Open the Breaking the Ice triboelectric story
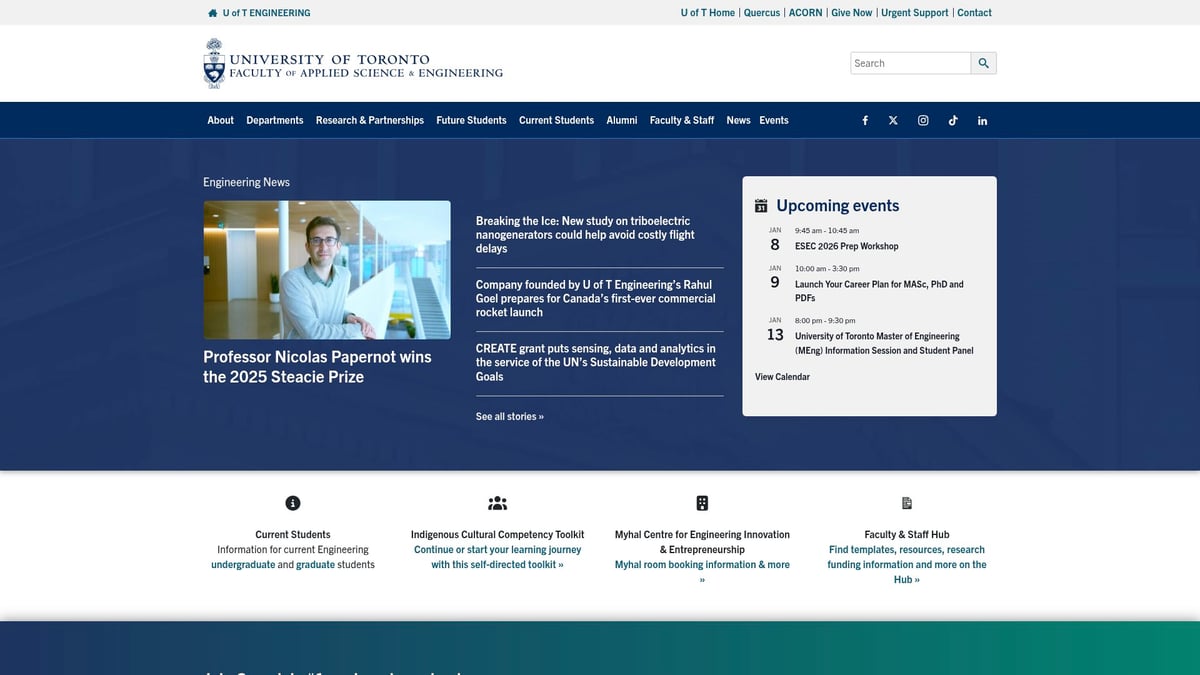 pyautogui.click(x=585, y=235)
